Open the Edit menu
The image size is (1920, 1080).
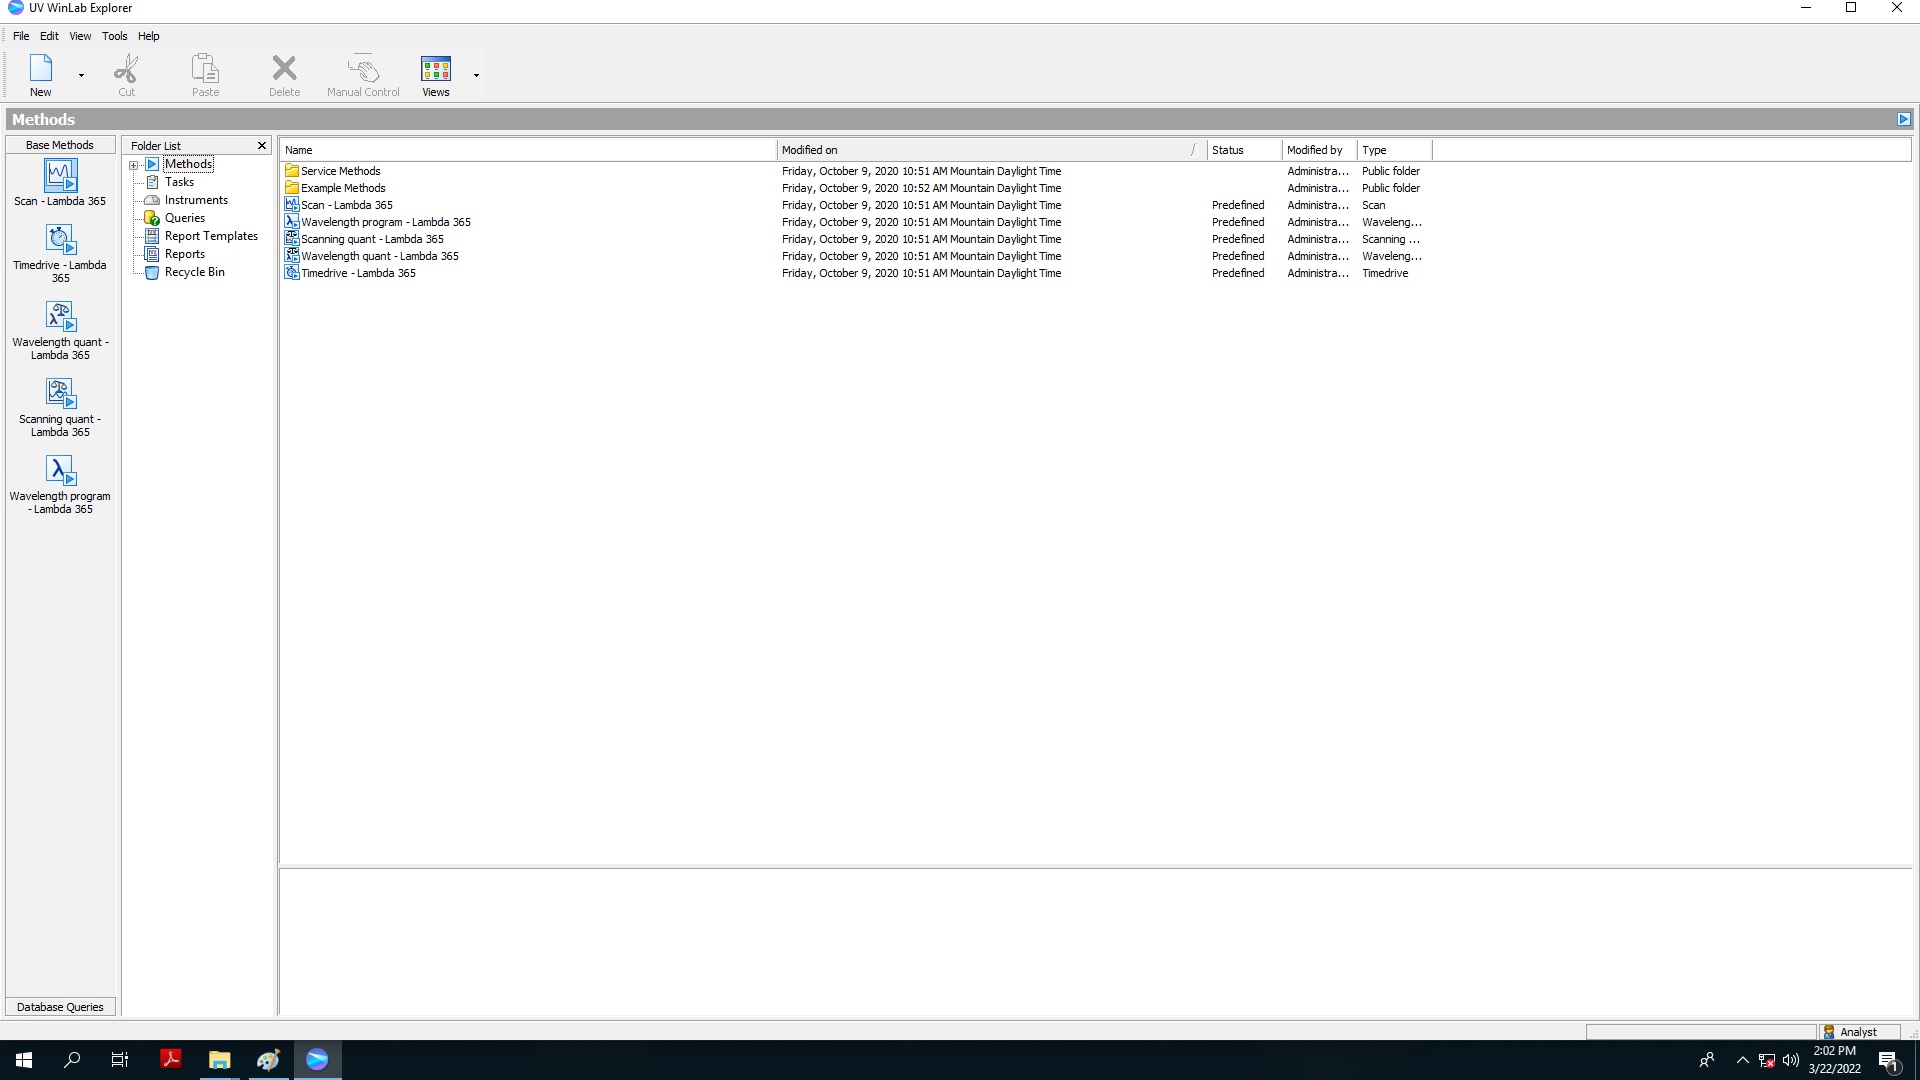[49, 36]
